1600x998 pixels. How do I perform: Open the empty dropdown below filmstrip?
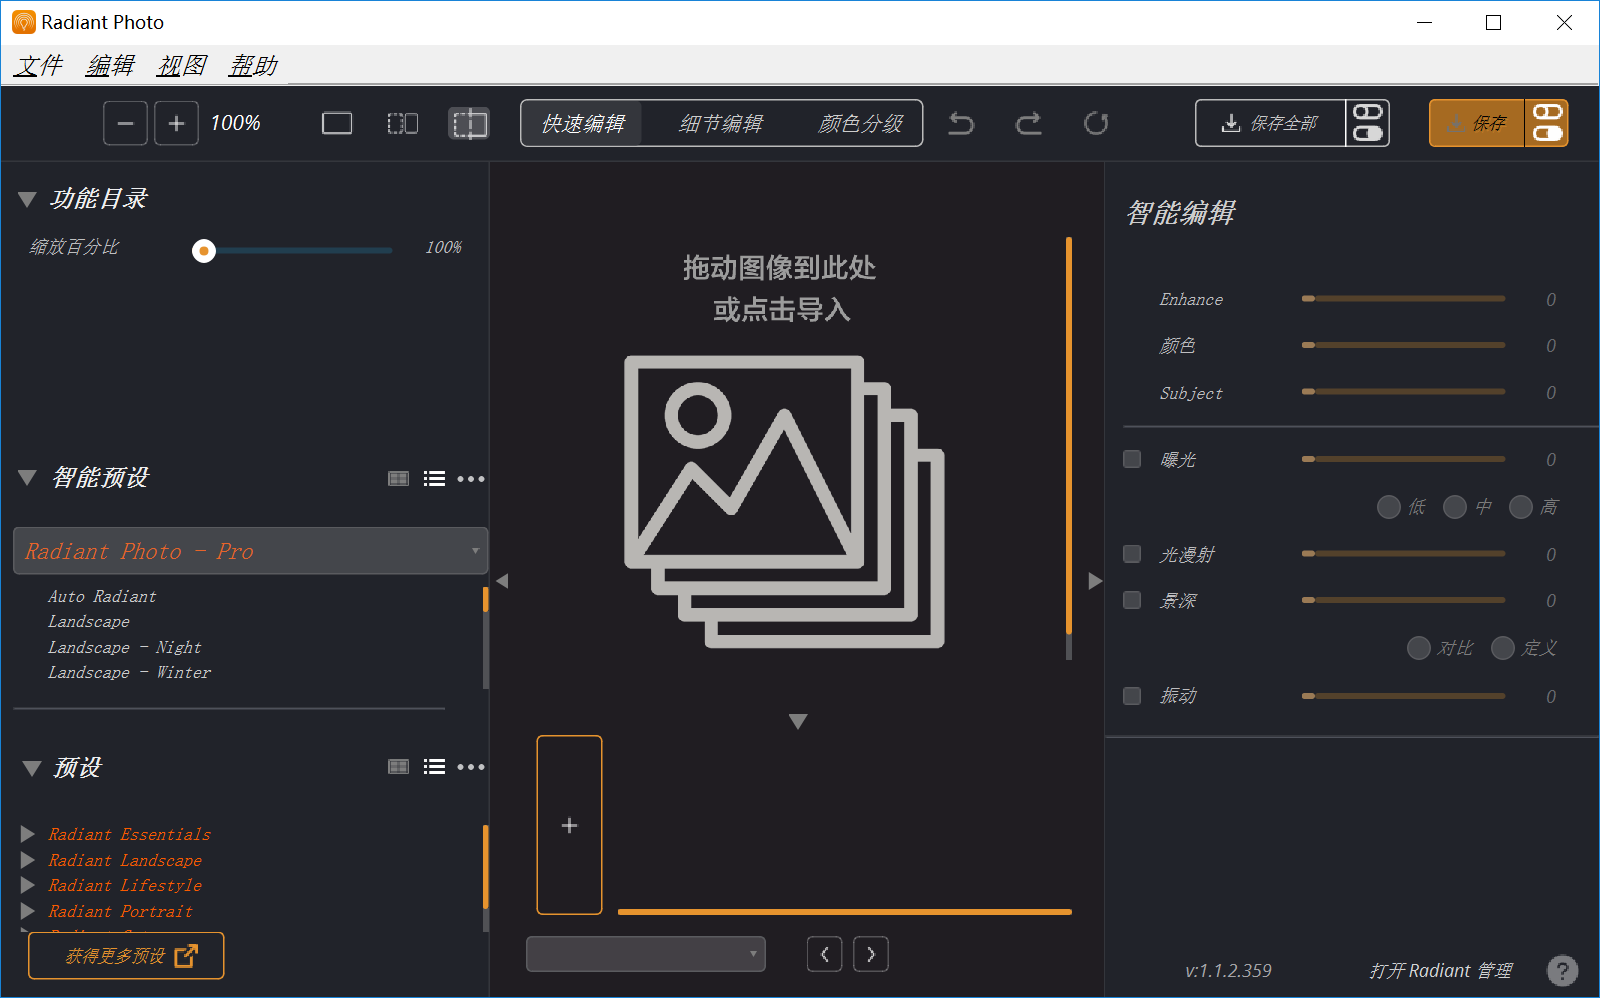[x=646, y=954]
